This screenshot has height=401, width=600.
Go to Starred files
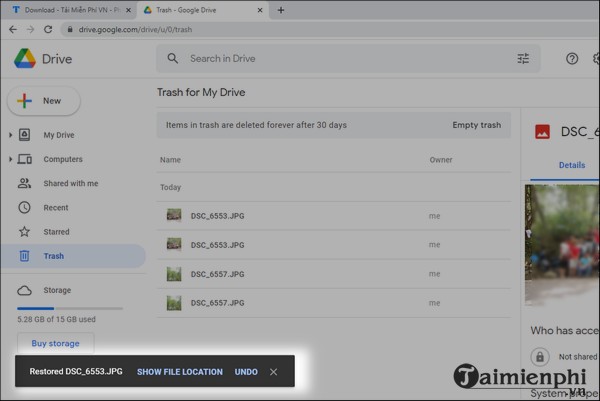click(56, 231)
